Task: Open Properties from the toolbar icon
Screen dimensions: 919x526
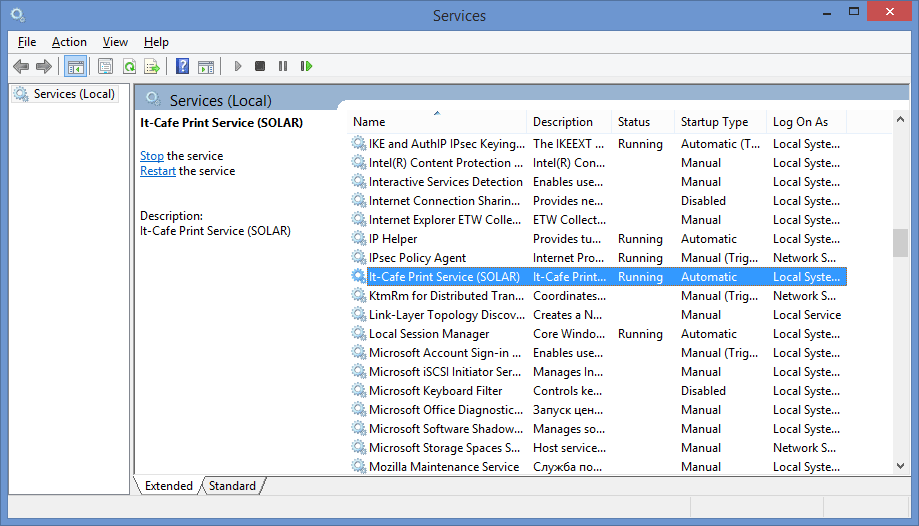Action: click(105, 67)
